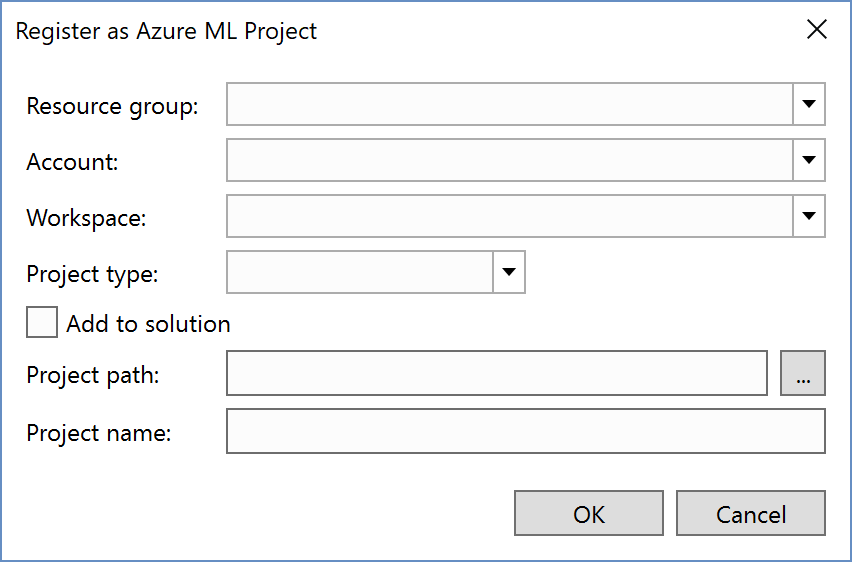Screen dimensions: 852x562
Task: Open the Account dropdown arrow
Action: [x=809, y=160]
